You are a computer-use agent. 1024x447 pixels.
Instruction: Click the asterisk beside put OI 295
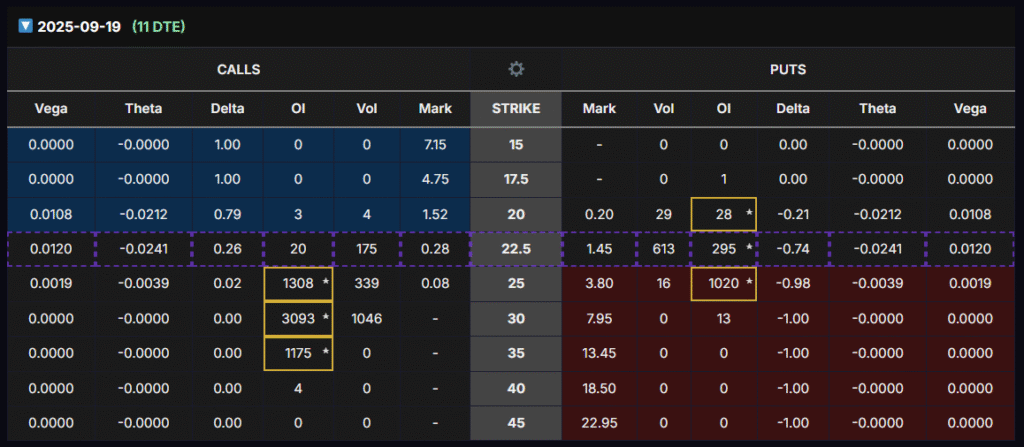(749, 249)
